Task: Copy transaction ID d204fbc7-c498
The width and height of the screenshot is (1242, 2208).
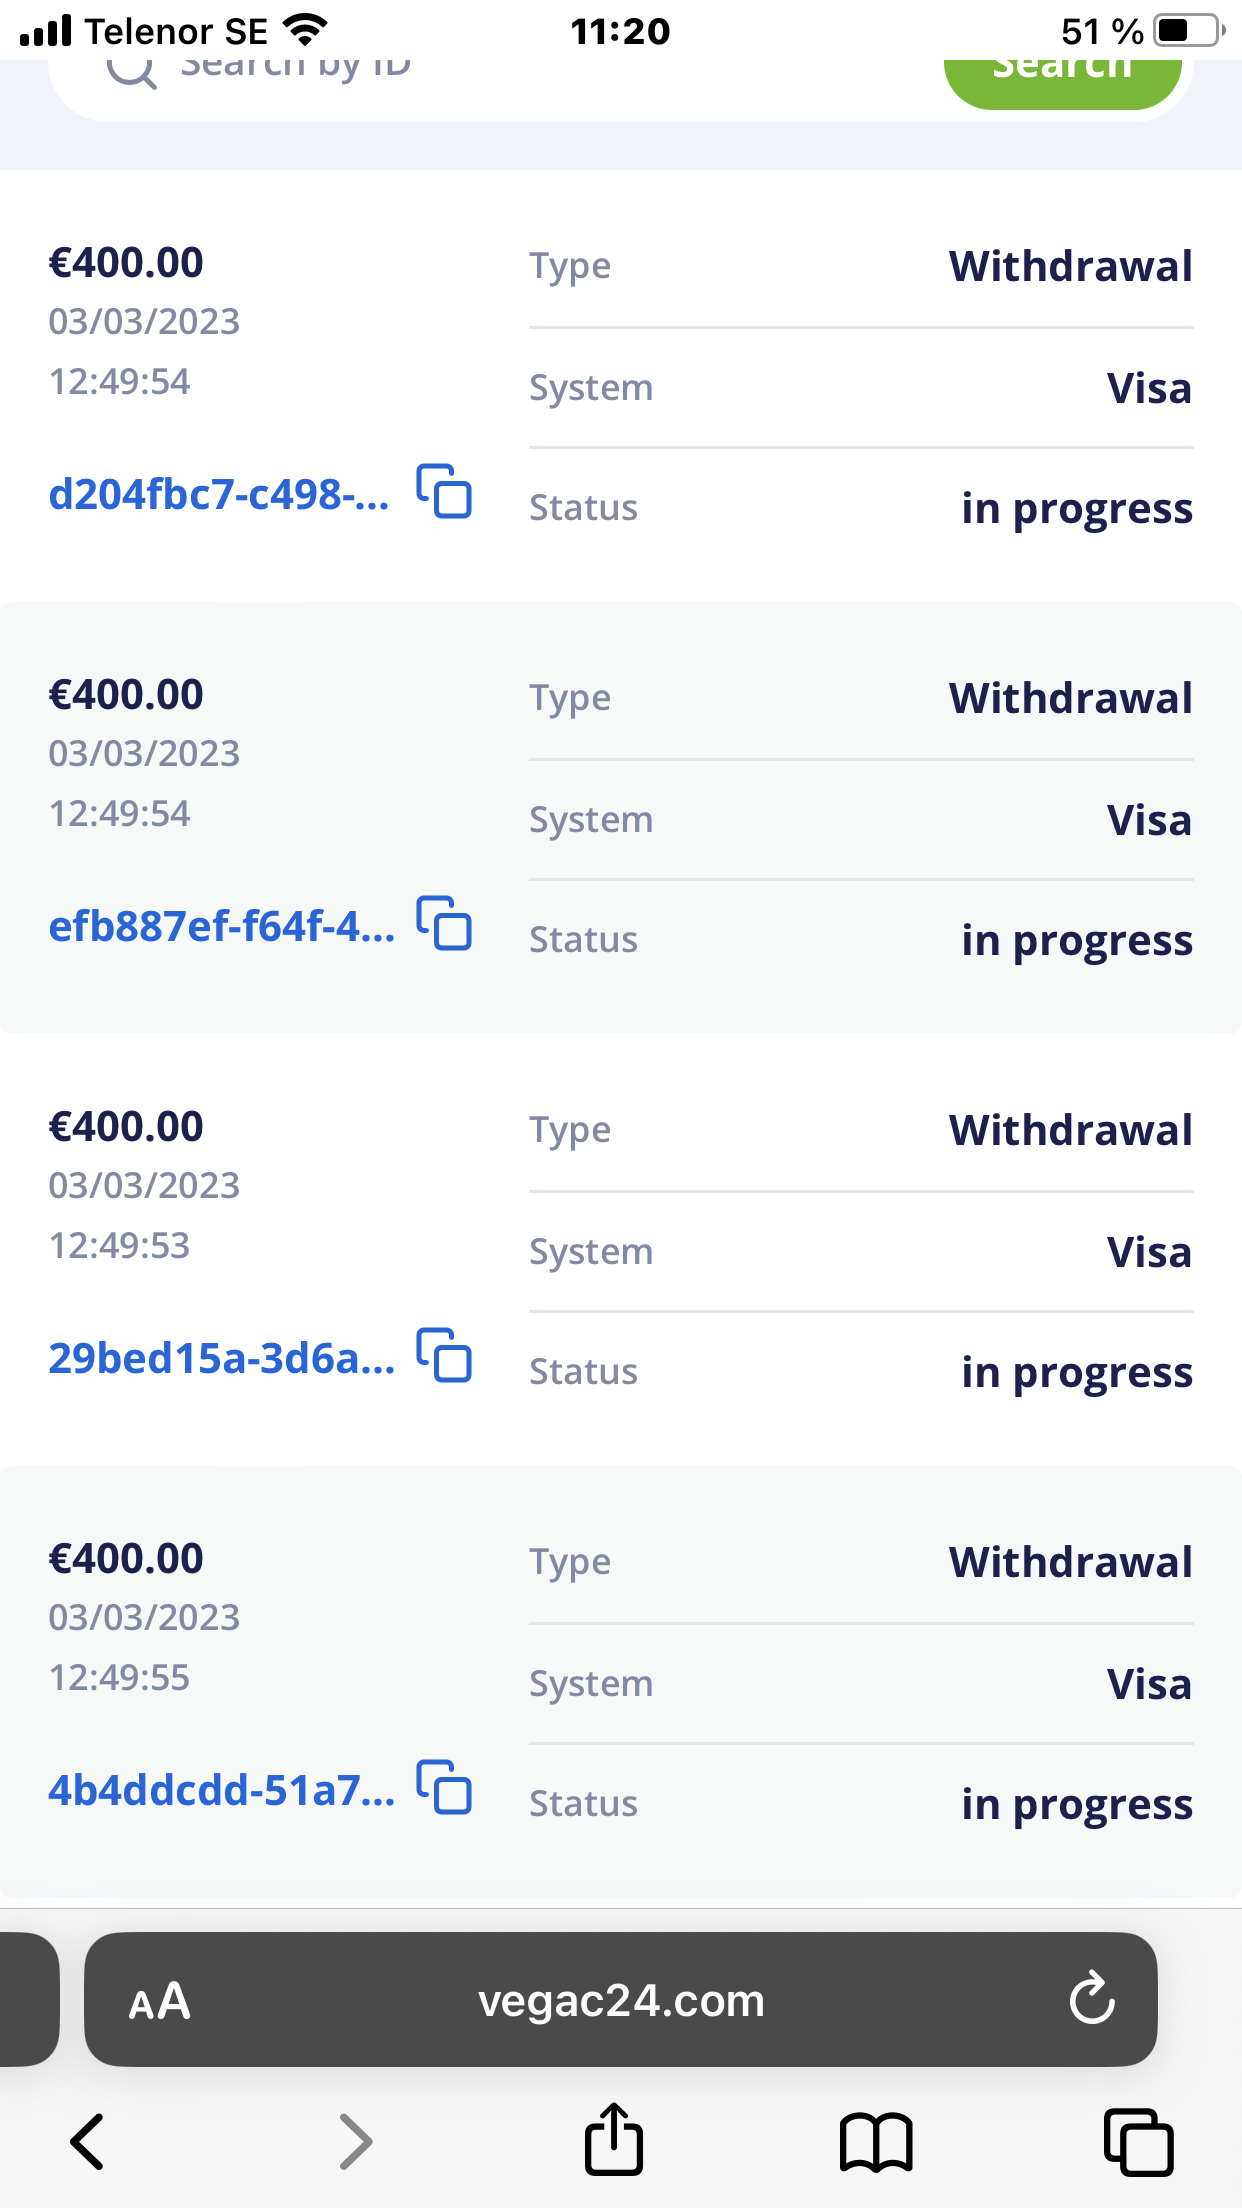Action: [444, 491]
